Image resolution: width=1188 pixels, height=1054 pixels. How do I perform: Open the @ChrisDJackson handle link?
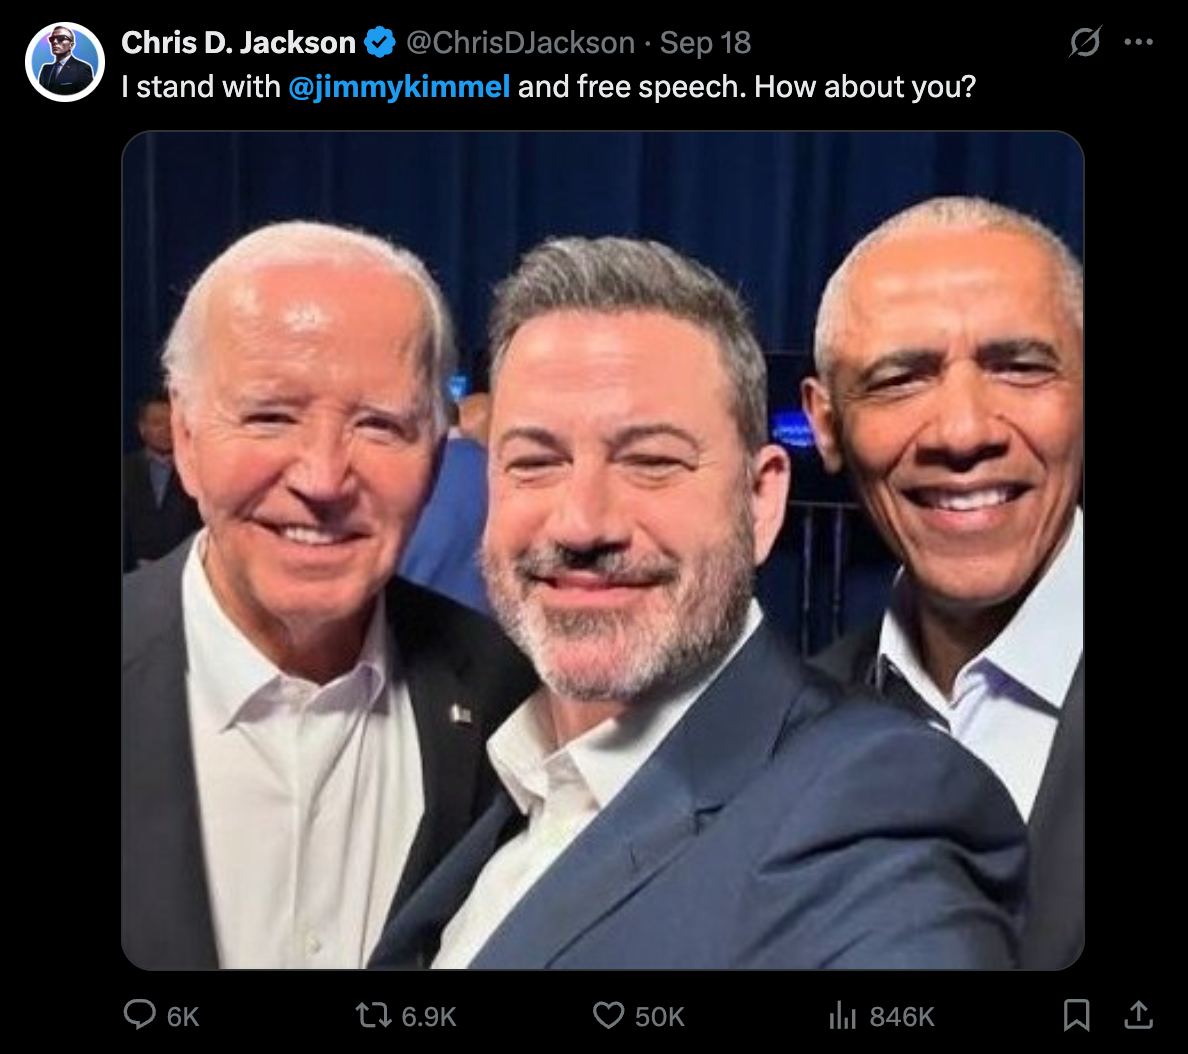[x=520, y=43]
